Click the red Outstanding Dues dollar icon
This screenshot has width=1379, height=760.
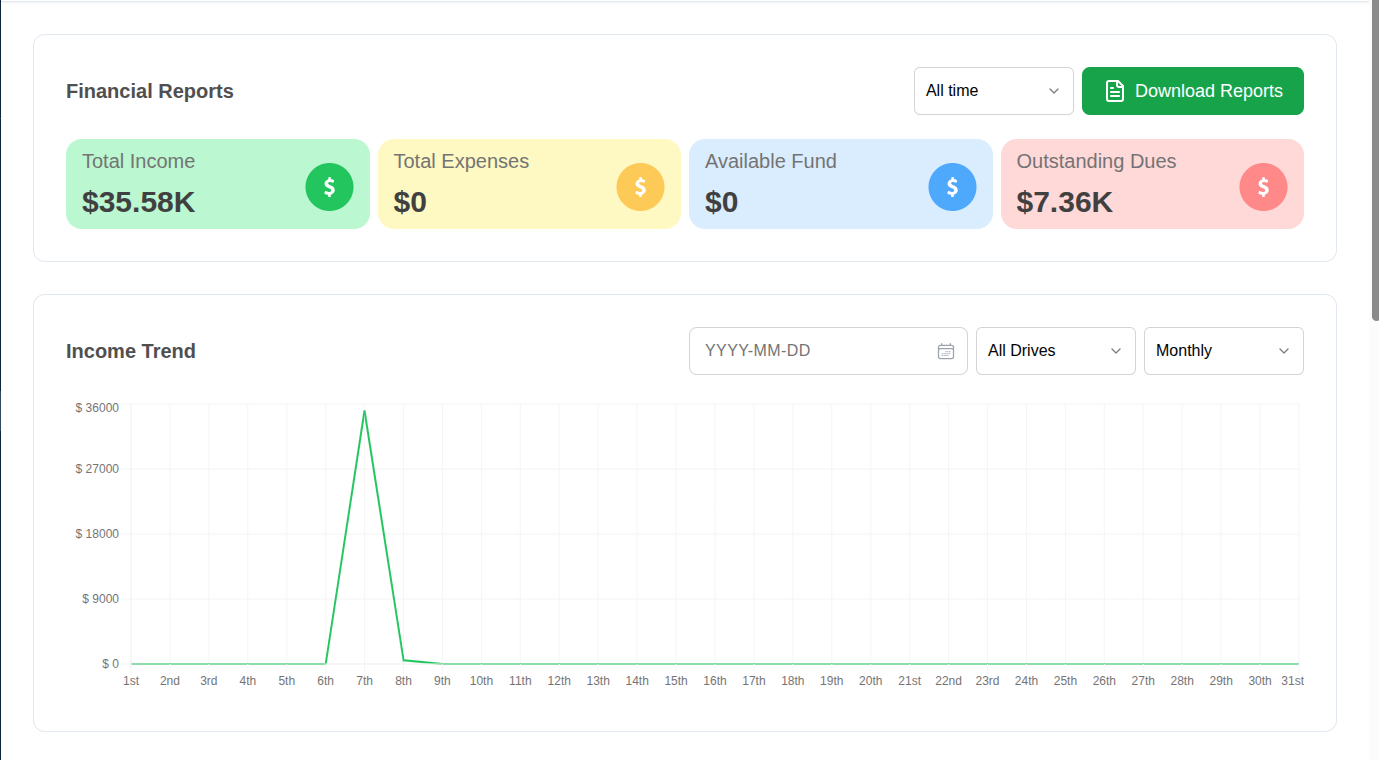coord(1263,187)
